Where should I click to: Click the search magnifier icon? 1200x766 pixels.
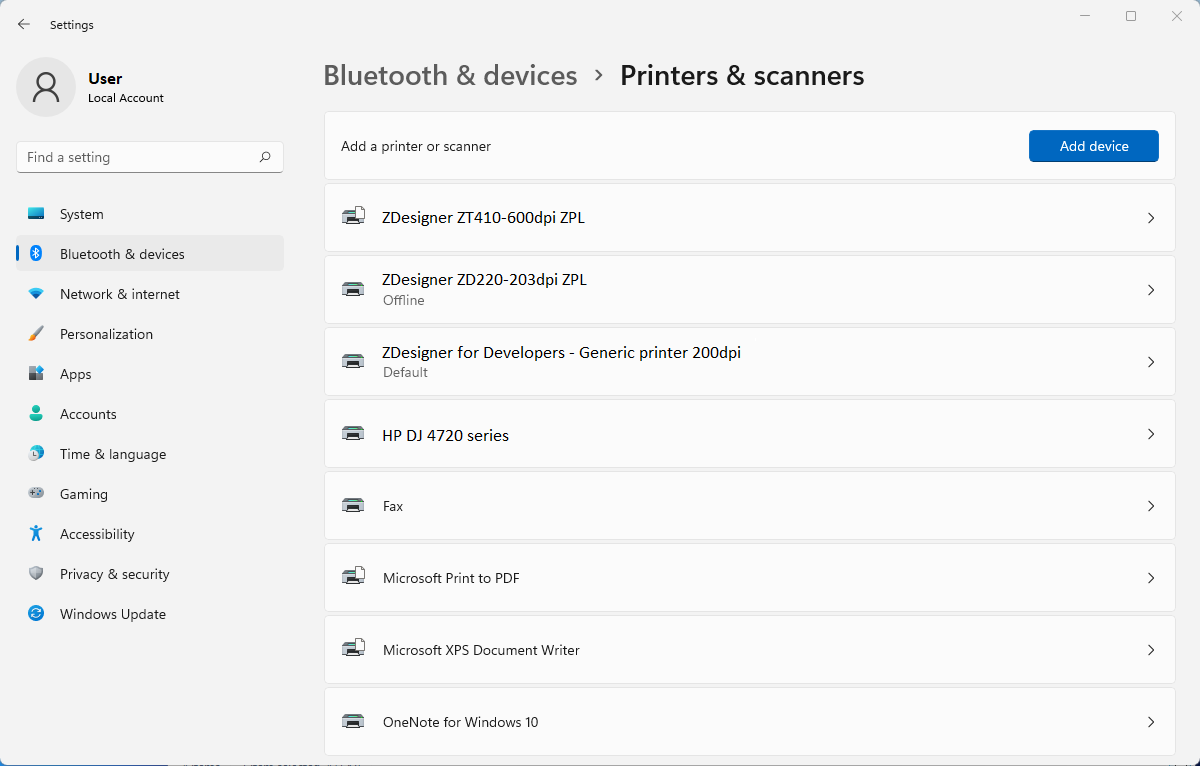click(265, 157)
